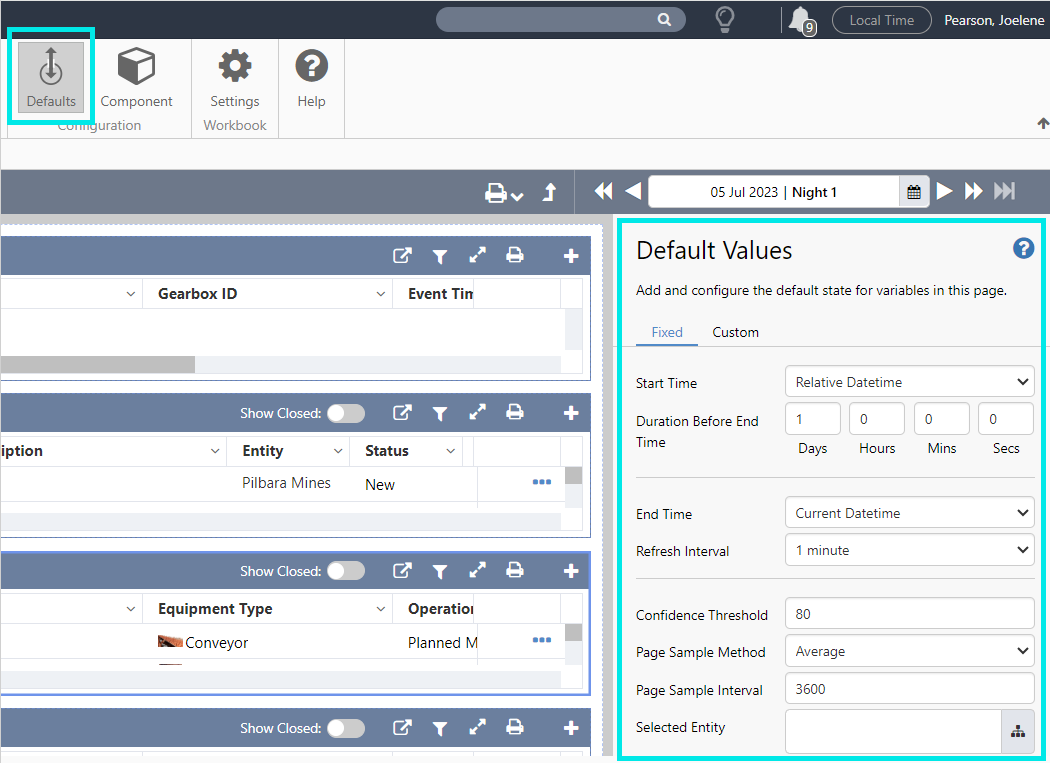Switch to the Custom tab
This screenshot has width=1050, height=763.
735,332
